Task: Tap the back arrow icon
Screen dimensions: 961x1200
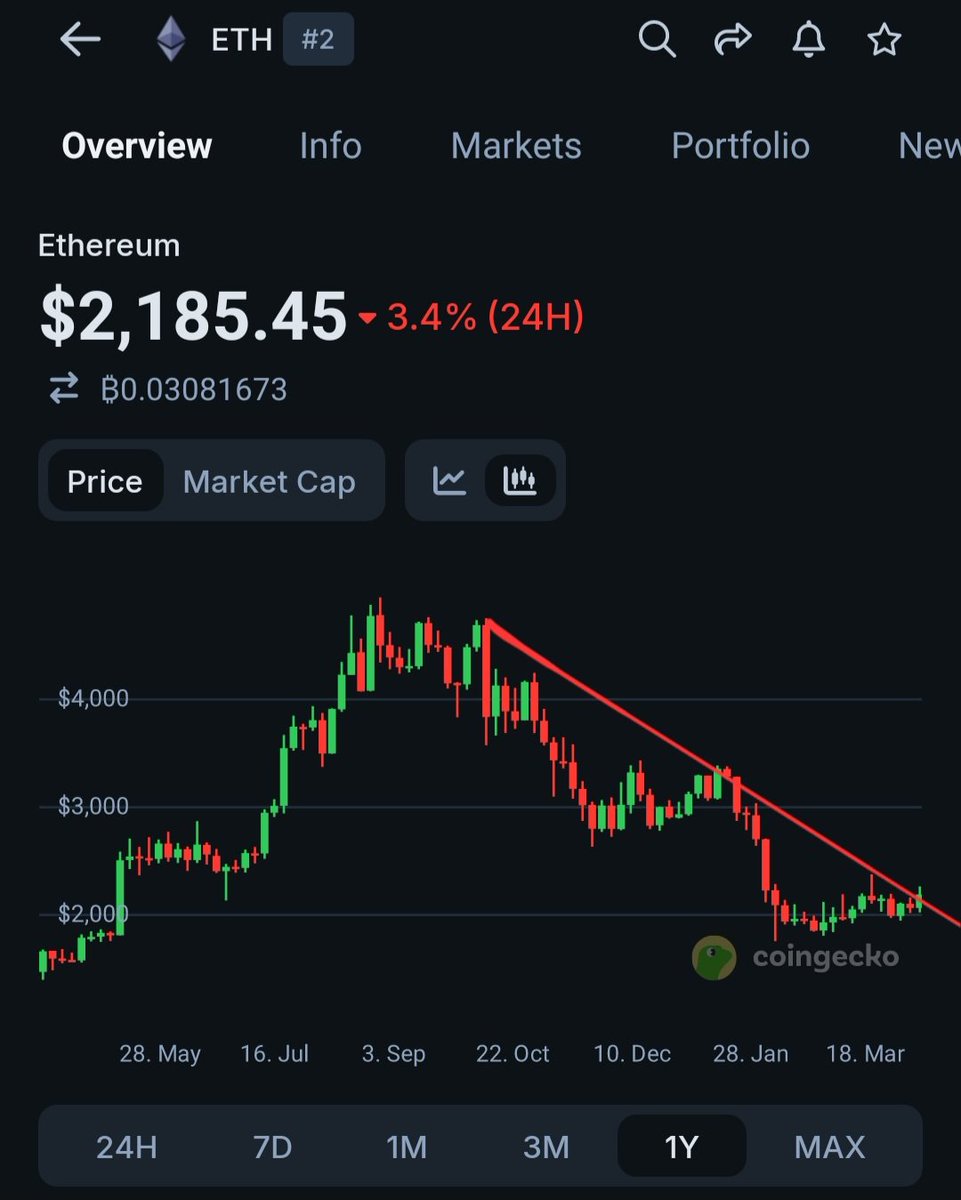Action: 80,40
